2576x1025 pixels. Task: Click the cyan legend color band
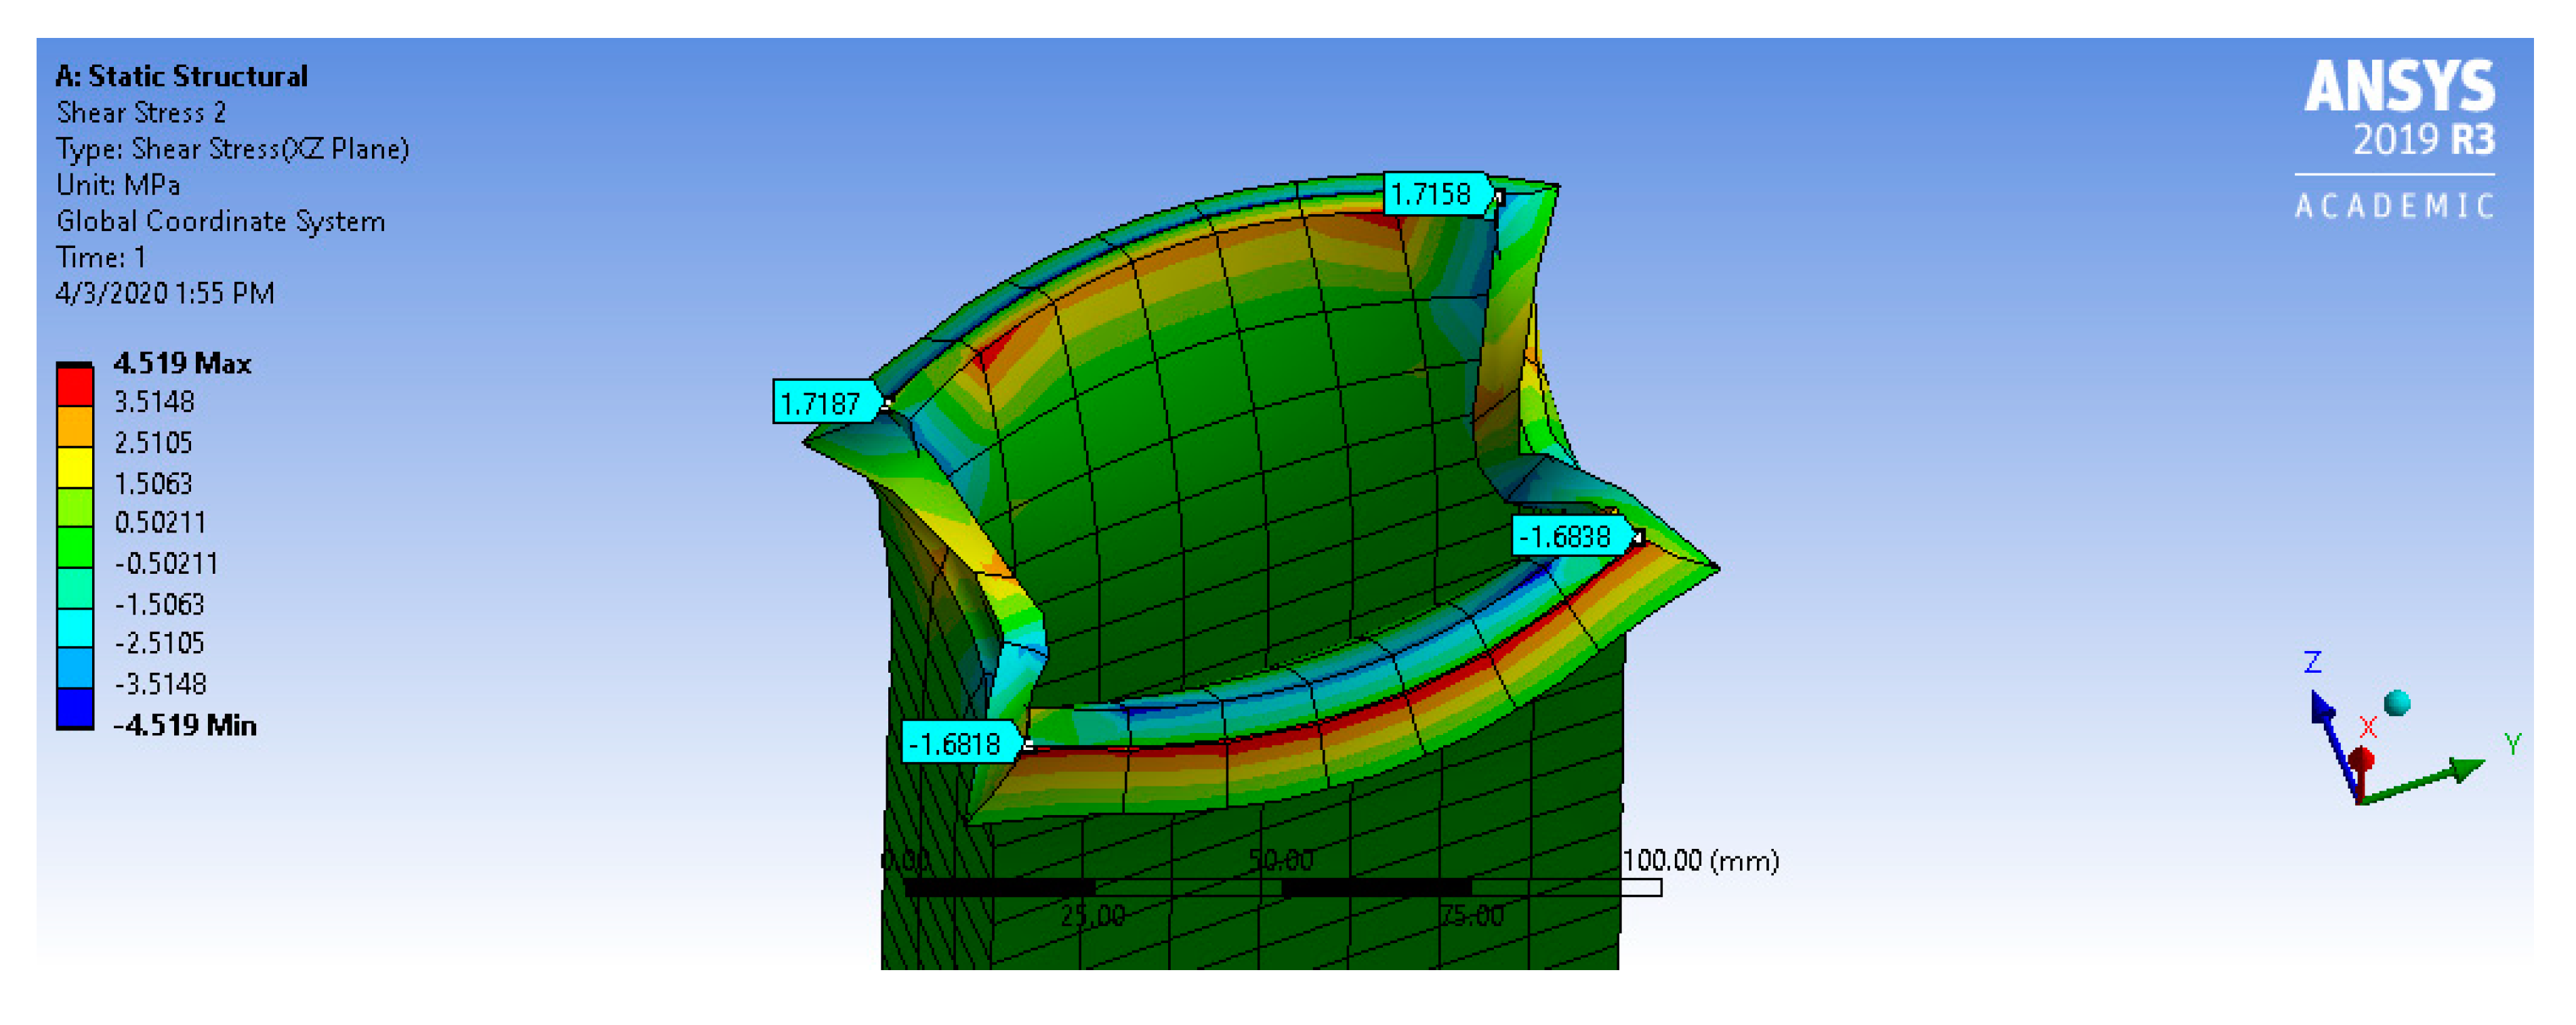75,628
